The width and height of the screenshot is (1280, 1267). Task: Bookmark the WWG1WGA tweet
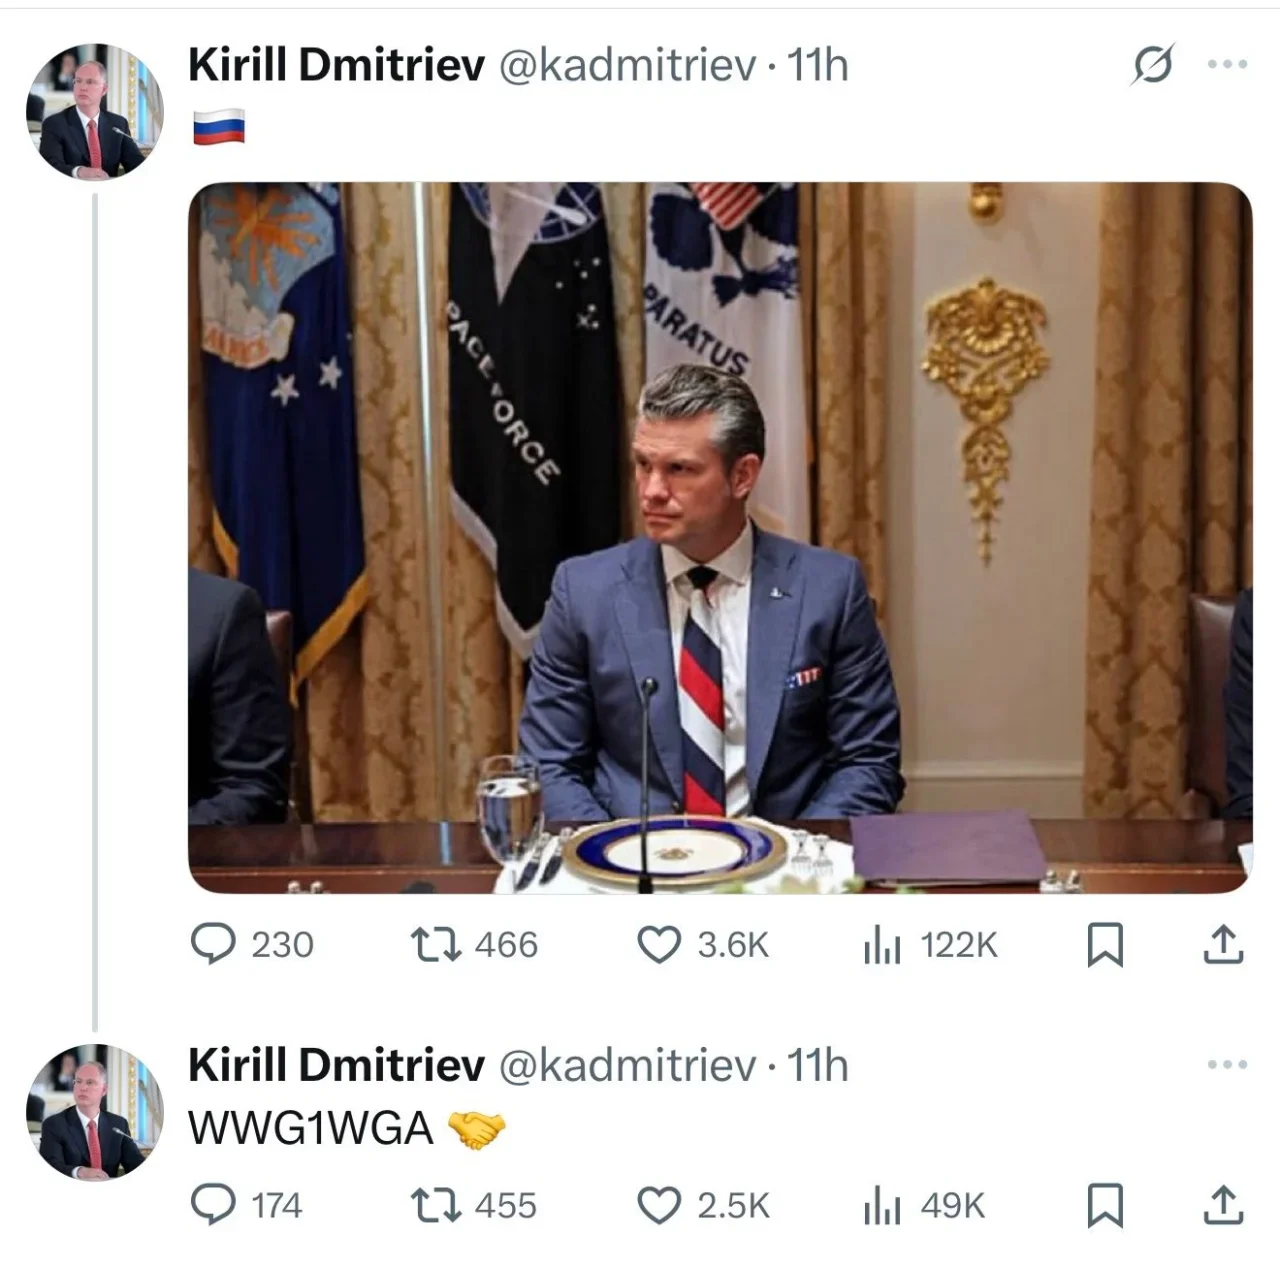tap(1105, 1207)
